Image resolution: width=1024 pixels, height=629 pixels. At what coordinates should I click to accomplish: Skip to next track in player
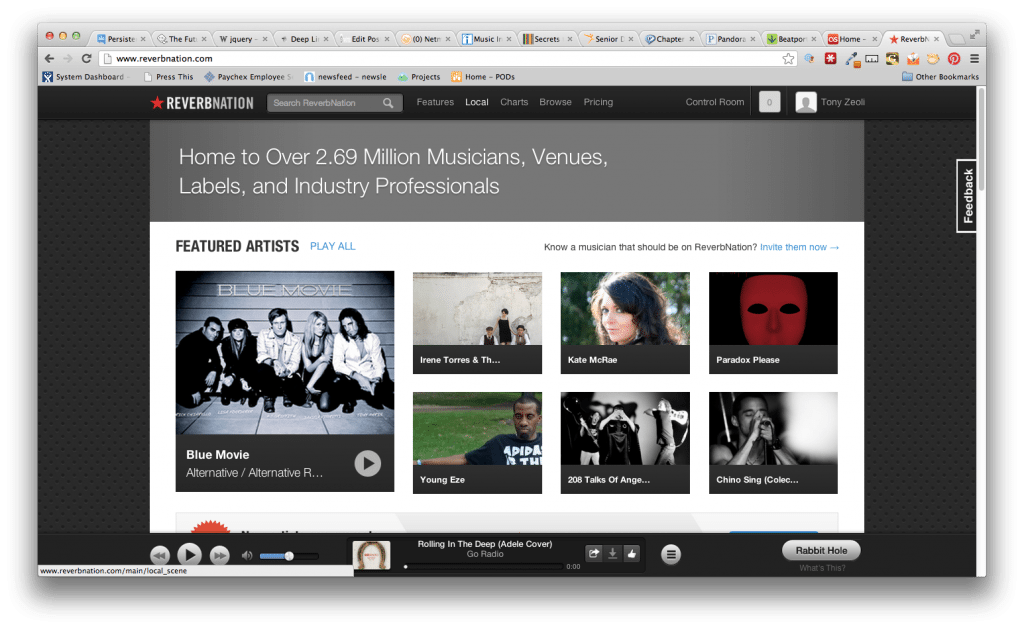[219, 555]
